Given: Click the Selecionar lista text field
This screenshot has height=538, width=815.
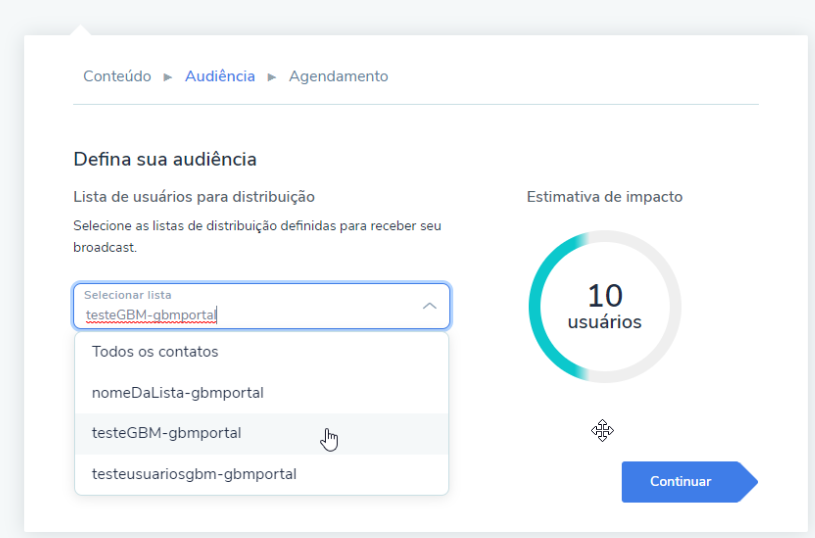Looking at the screenshot, I should pyautogui.click(x=250, y=316).
